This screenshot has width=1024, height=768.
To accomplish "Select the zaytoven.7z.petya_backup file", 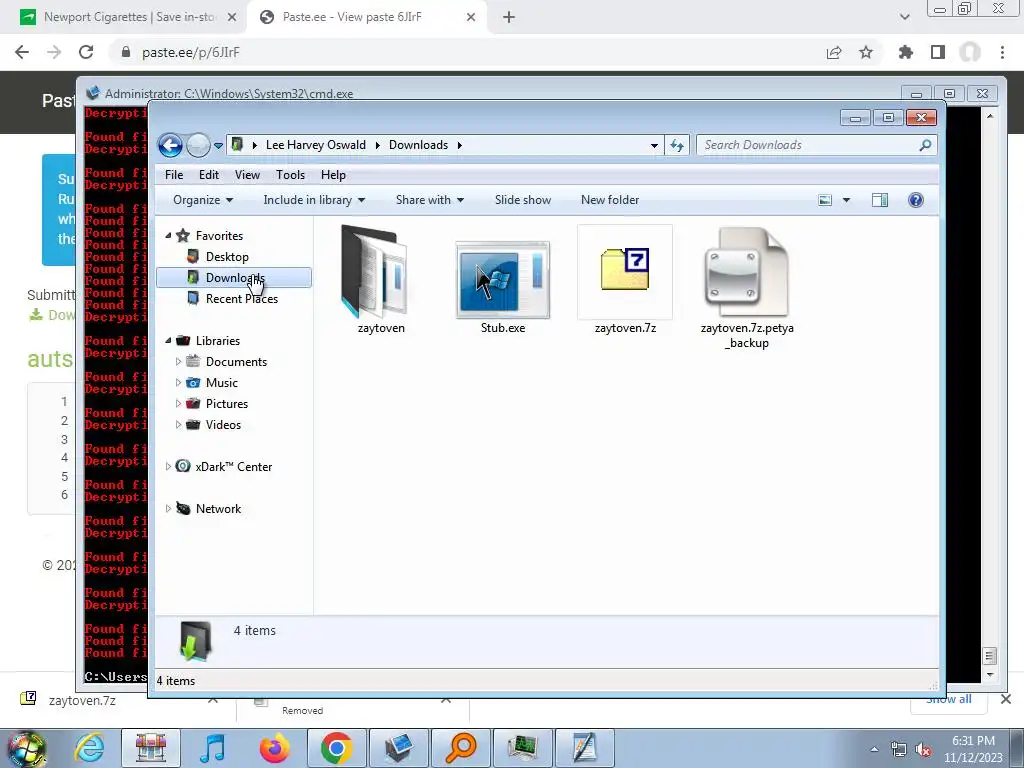I will [x=747, y=287].
